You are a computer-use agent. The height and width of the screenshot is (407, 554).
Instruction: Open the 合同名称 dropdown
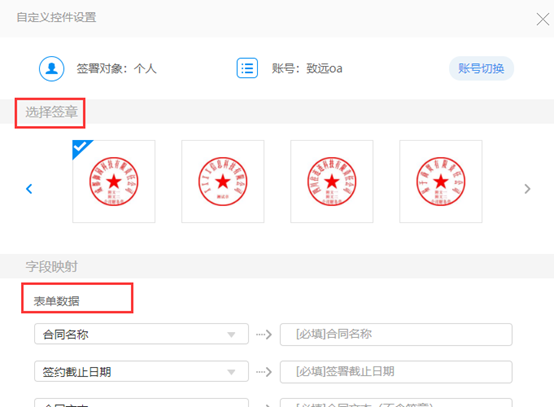coord(141,334)
